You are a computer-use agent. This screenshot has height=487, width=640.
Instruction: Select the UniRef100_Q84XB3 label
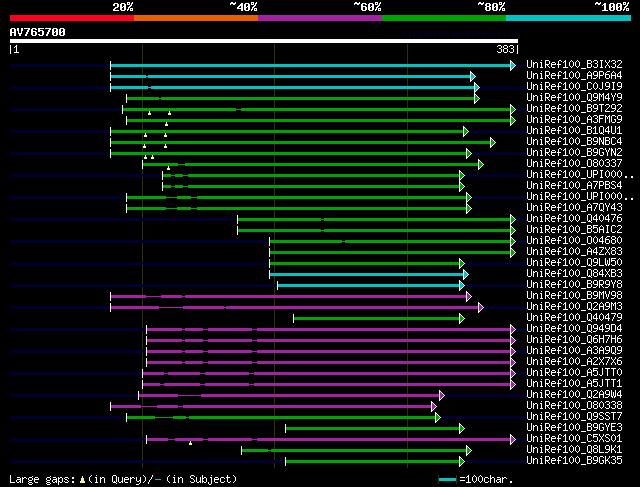point(574,274)
